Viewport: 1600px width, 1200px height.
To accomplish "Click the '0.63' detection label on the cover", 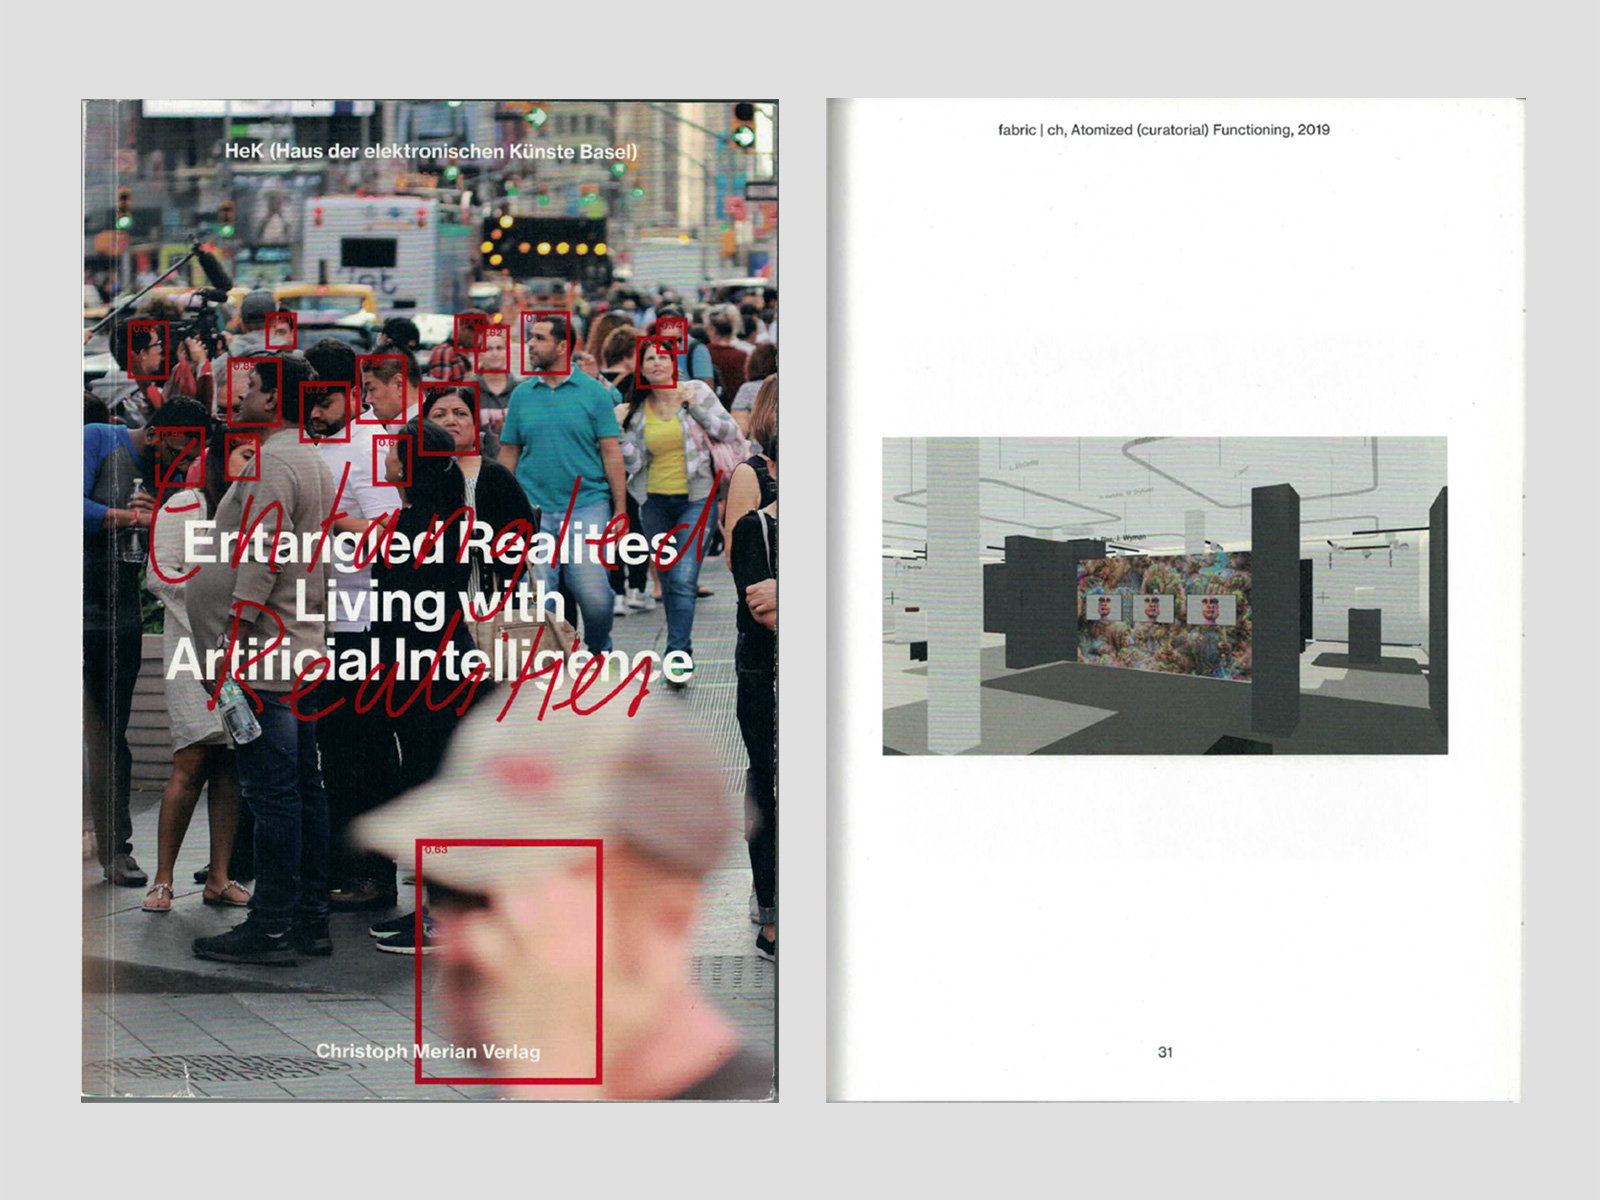I will tap(436, 850).
